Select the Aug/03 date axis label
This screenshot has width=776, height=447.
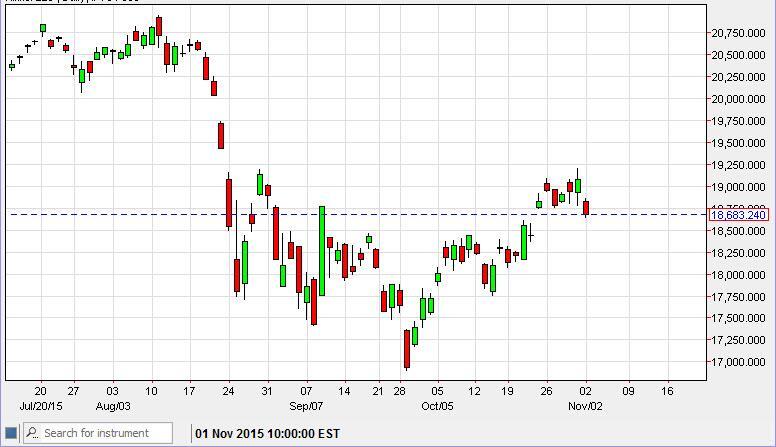[x=110, y=406]
